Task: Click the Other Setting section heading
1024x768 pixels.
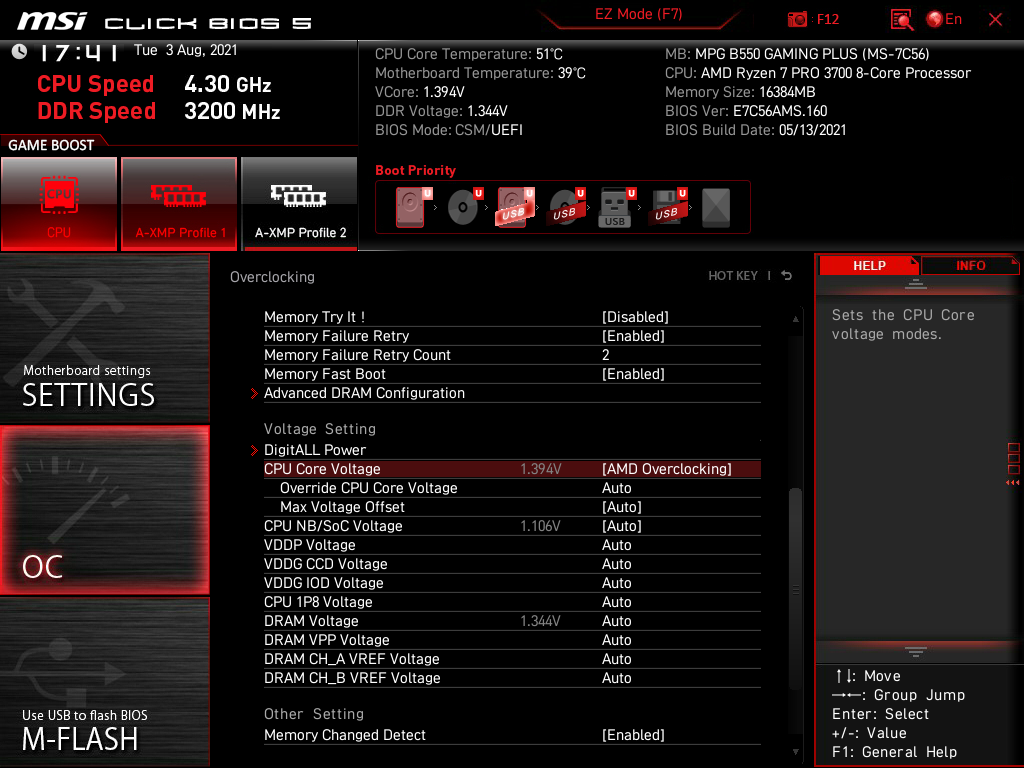Action: coord(314,714)
